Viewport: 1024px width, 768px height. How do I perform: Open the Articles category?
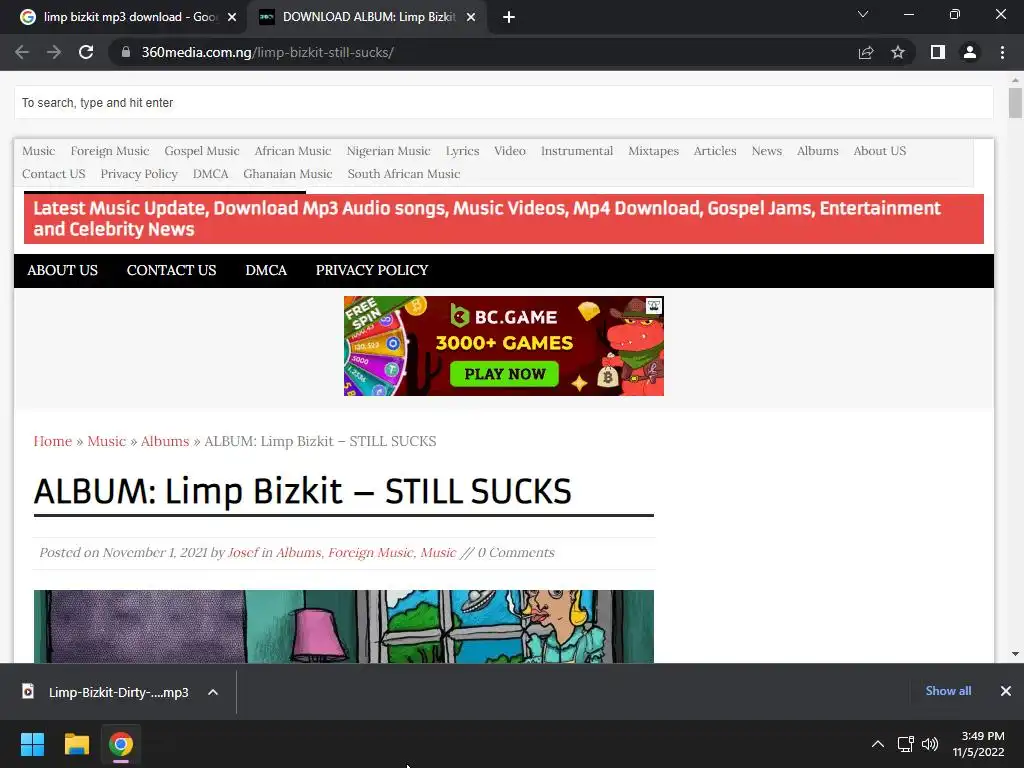tap(715, 151)
